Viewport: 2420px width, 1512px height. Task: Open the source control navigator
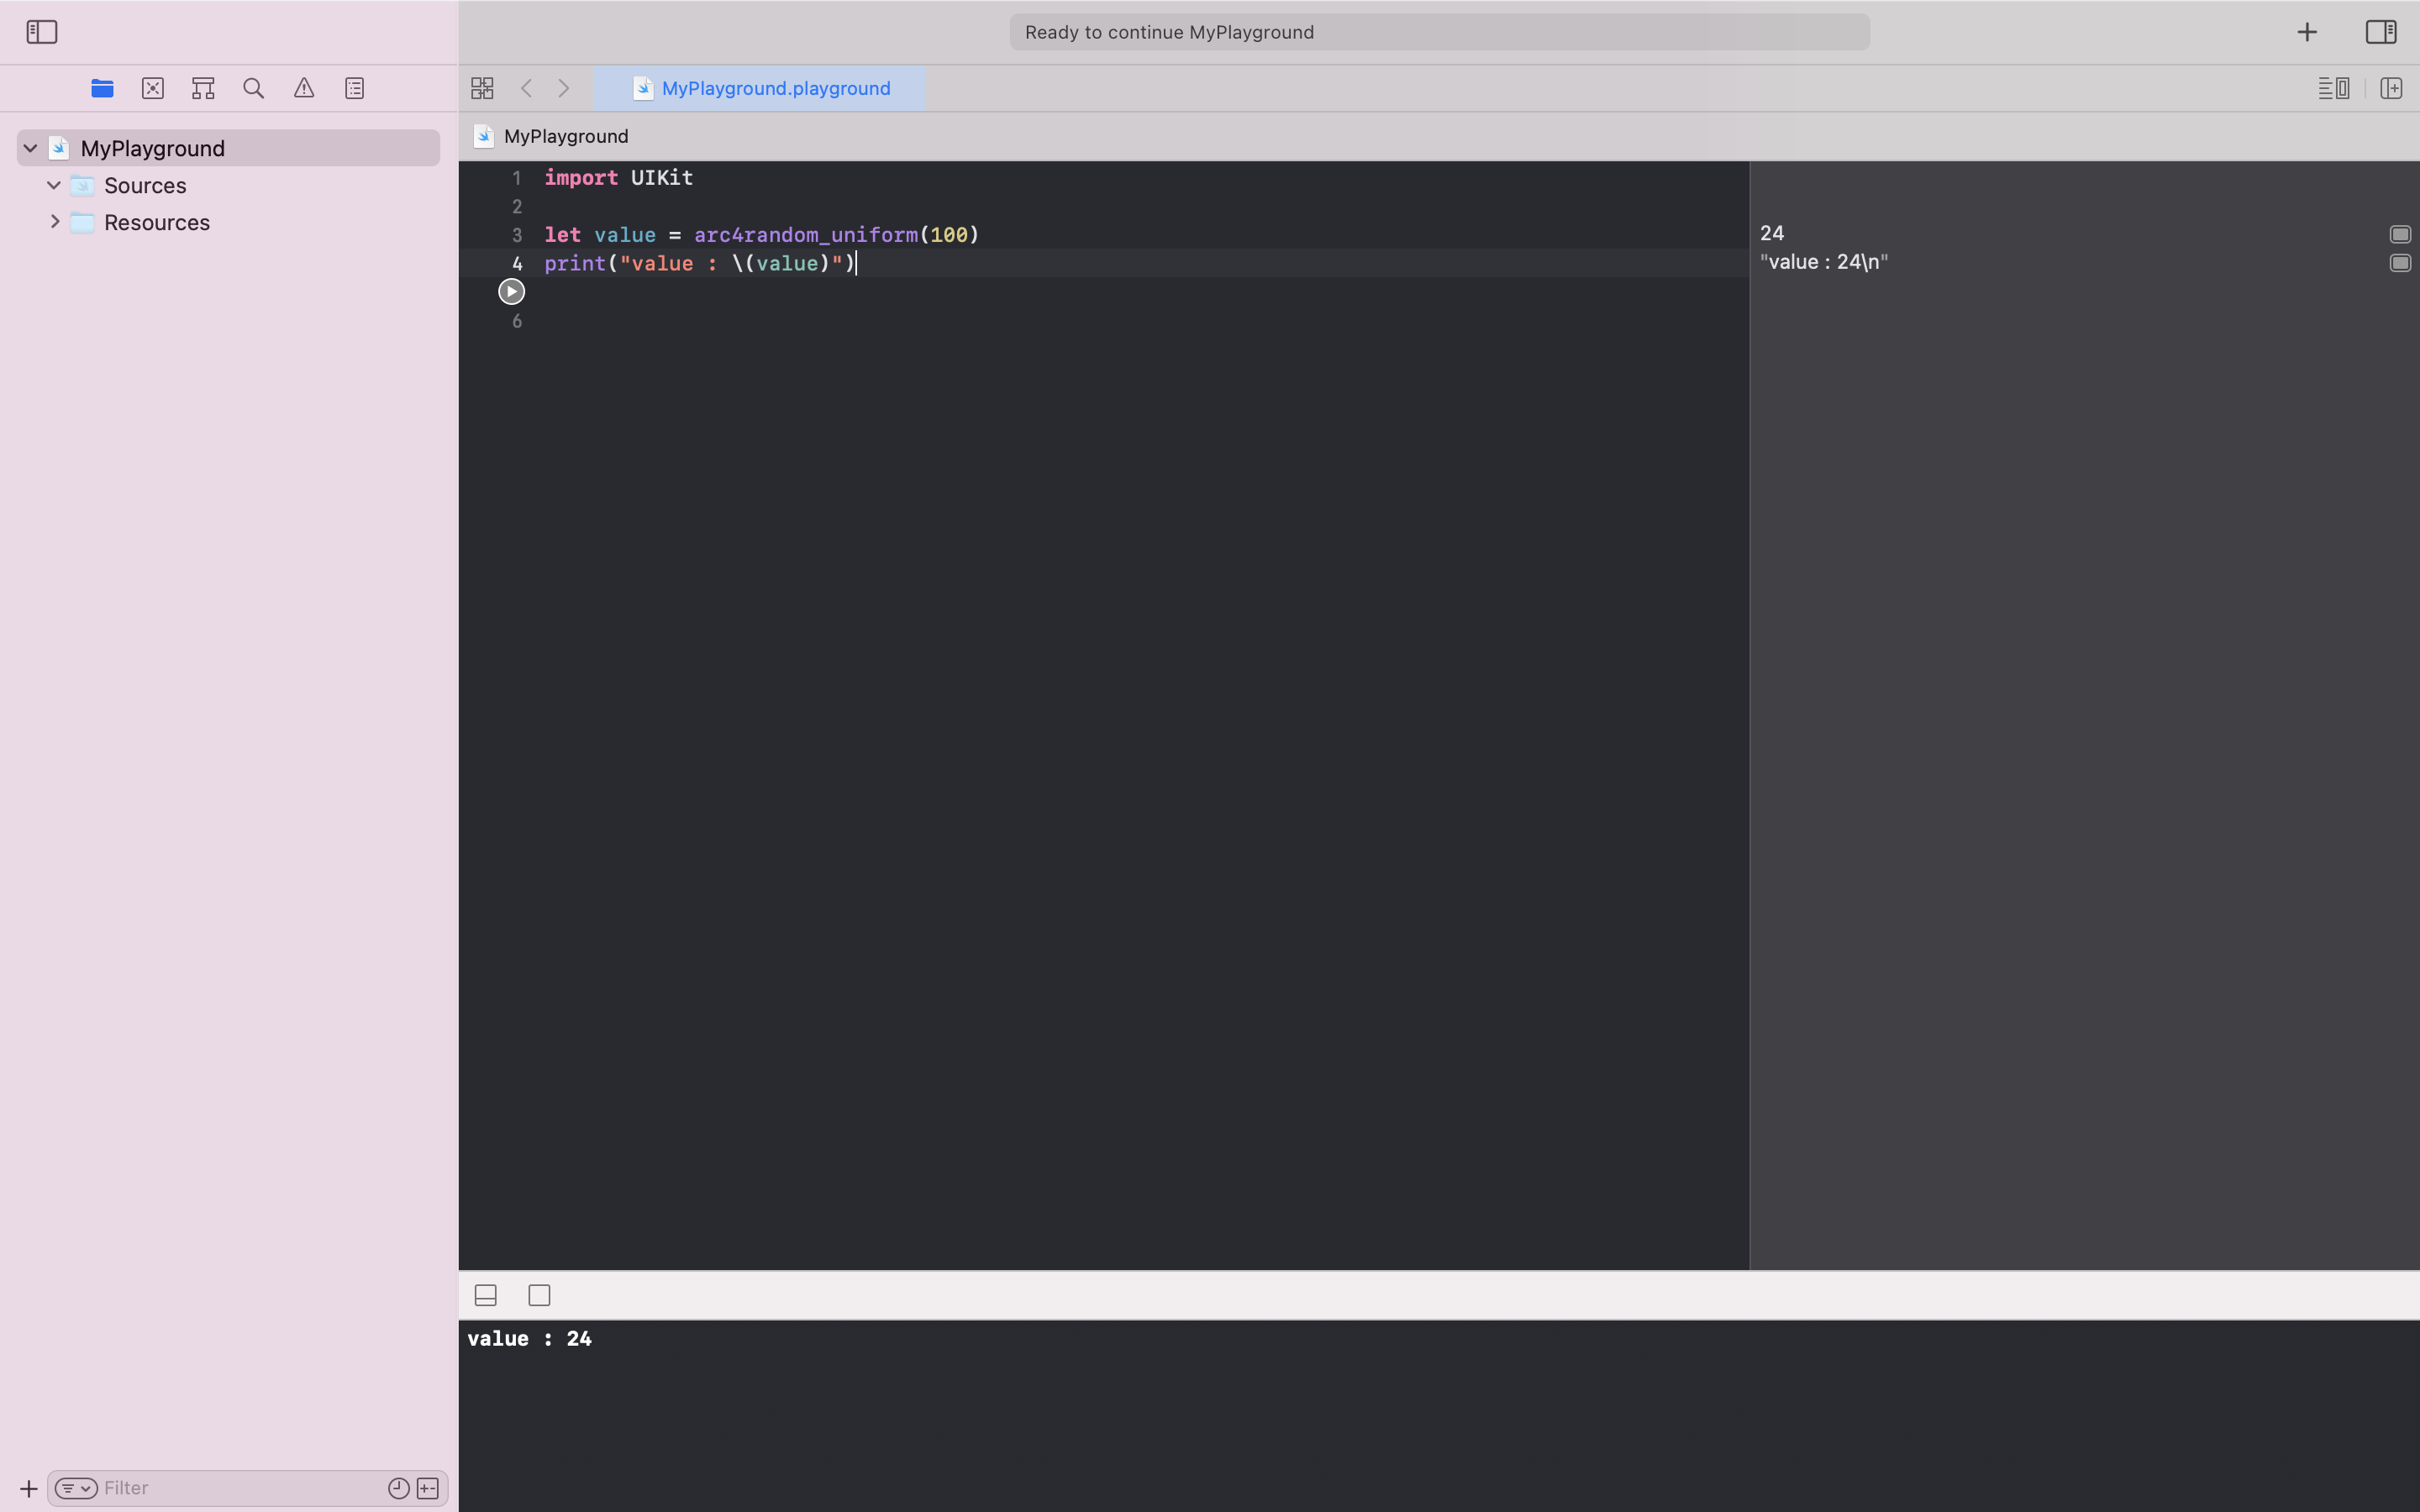[153, 88]
